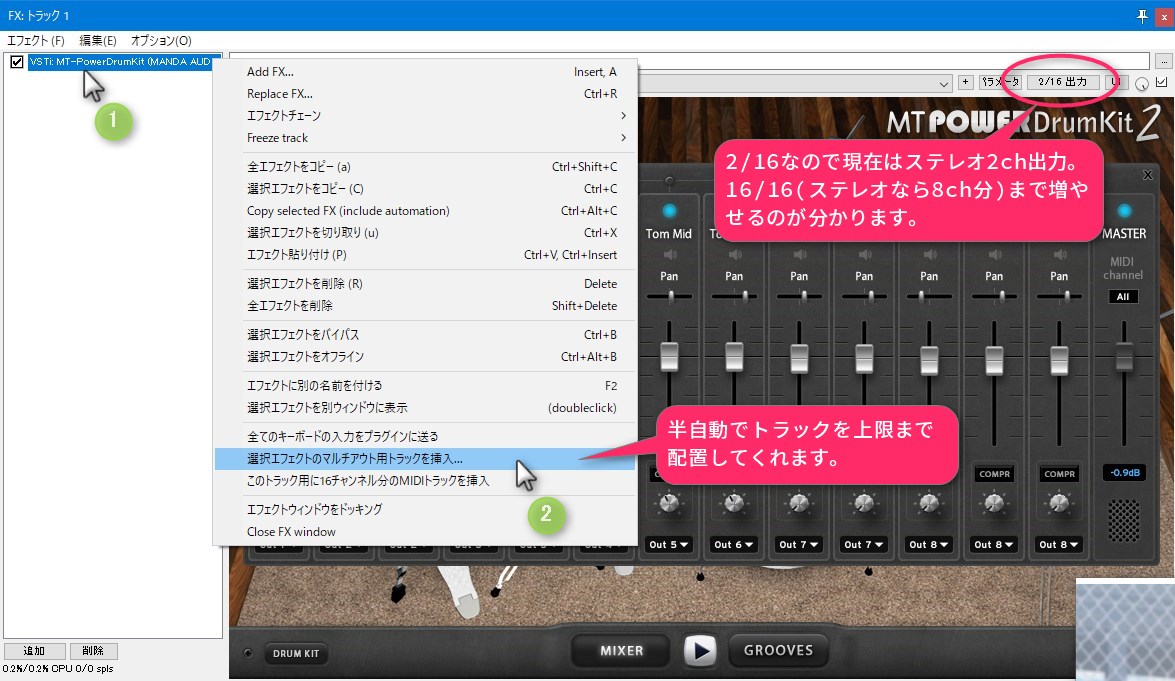This screenshot has width=1175, height=681.
Task: Click speaker icon in the Out 6 strip
Action: pos(734,255)
